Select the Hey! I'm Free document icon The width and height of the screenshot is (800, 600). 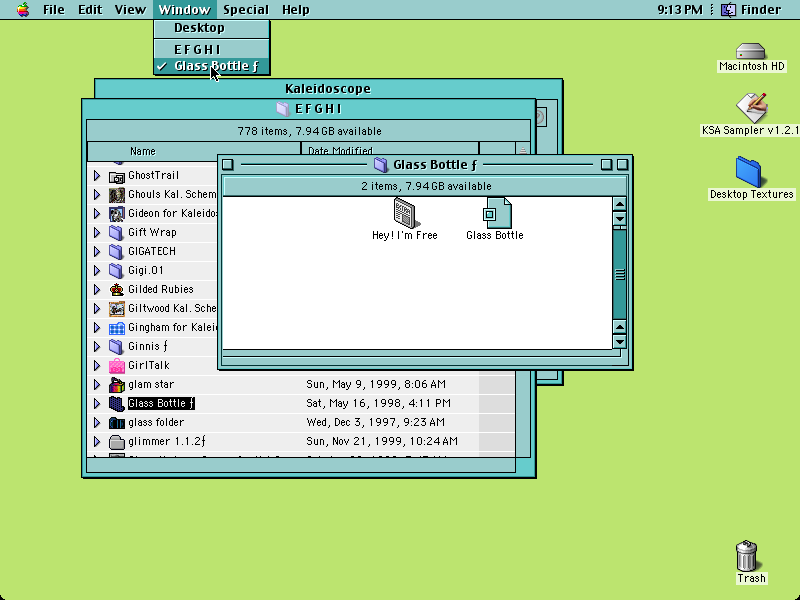pyautogui.click(x=405, y=213)
